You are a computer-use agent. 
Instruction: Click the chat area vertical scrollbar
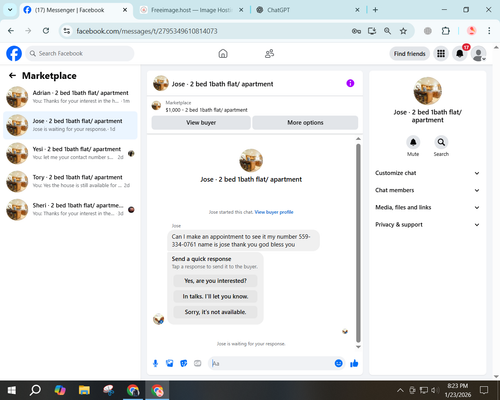click(358, 243)
